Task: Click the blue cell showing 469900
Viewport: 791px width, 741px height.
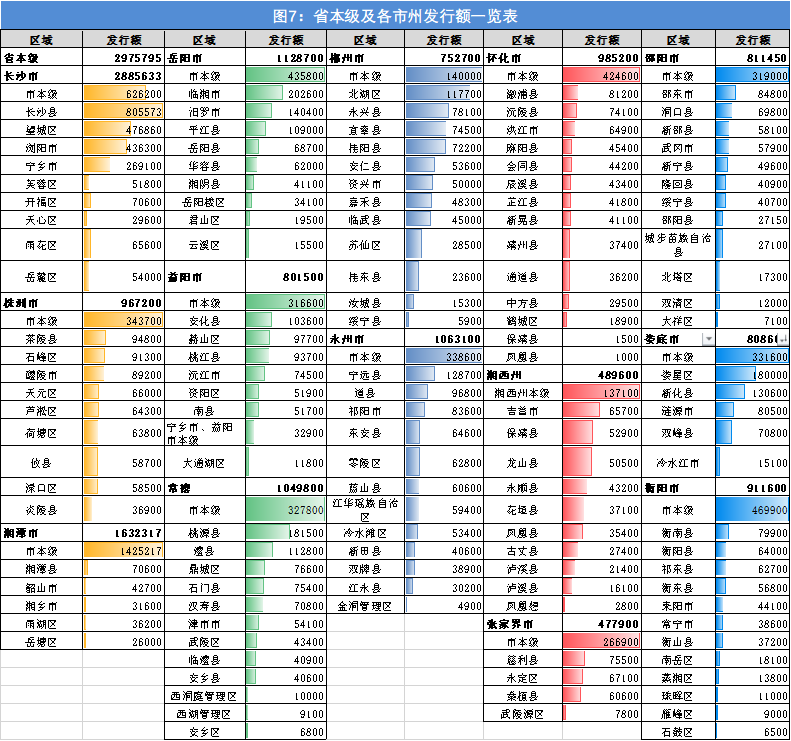Action: coord(753,509)
